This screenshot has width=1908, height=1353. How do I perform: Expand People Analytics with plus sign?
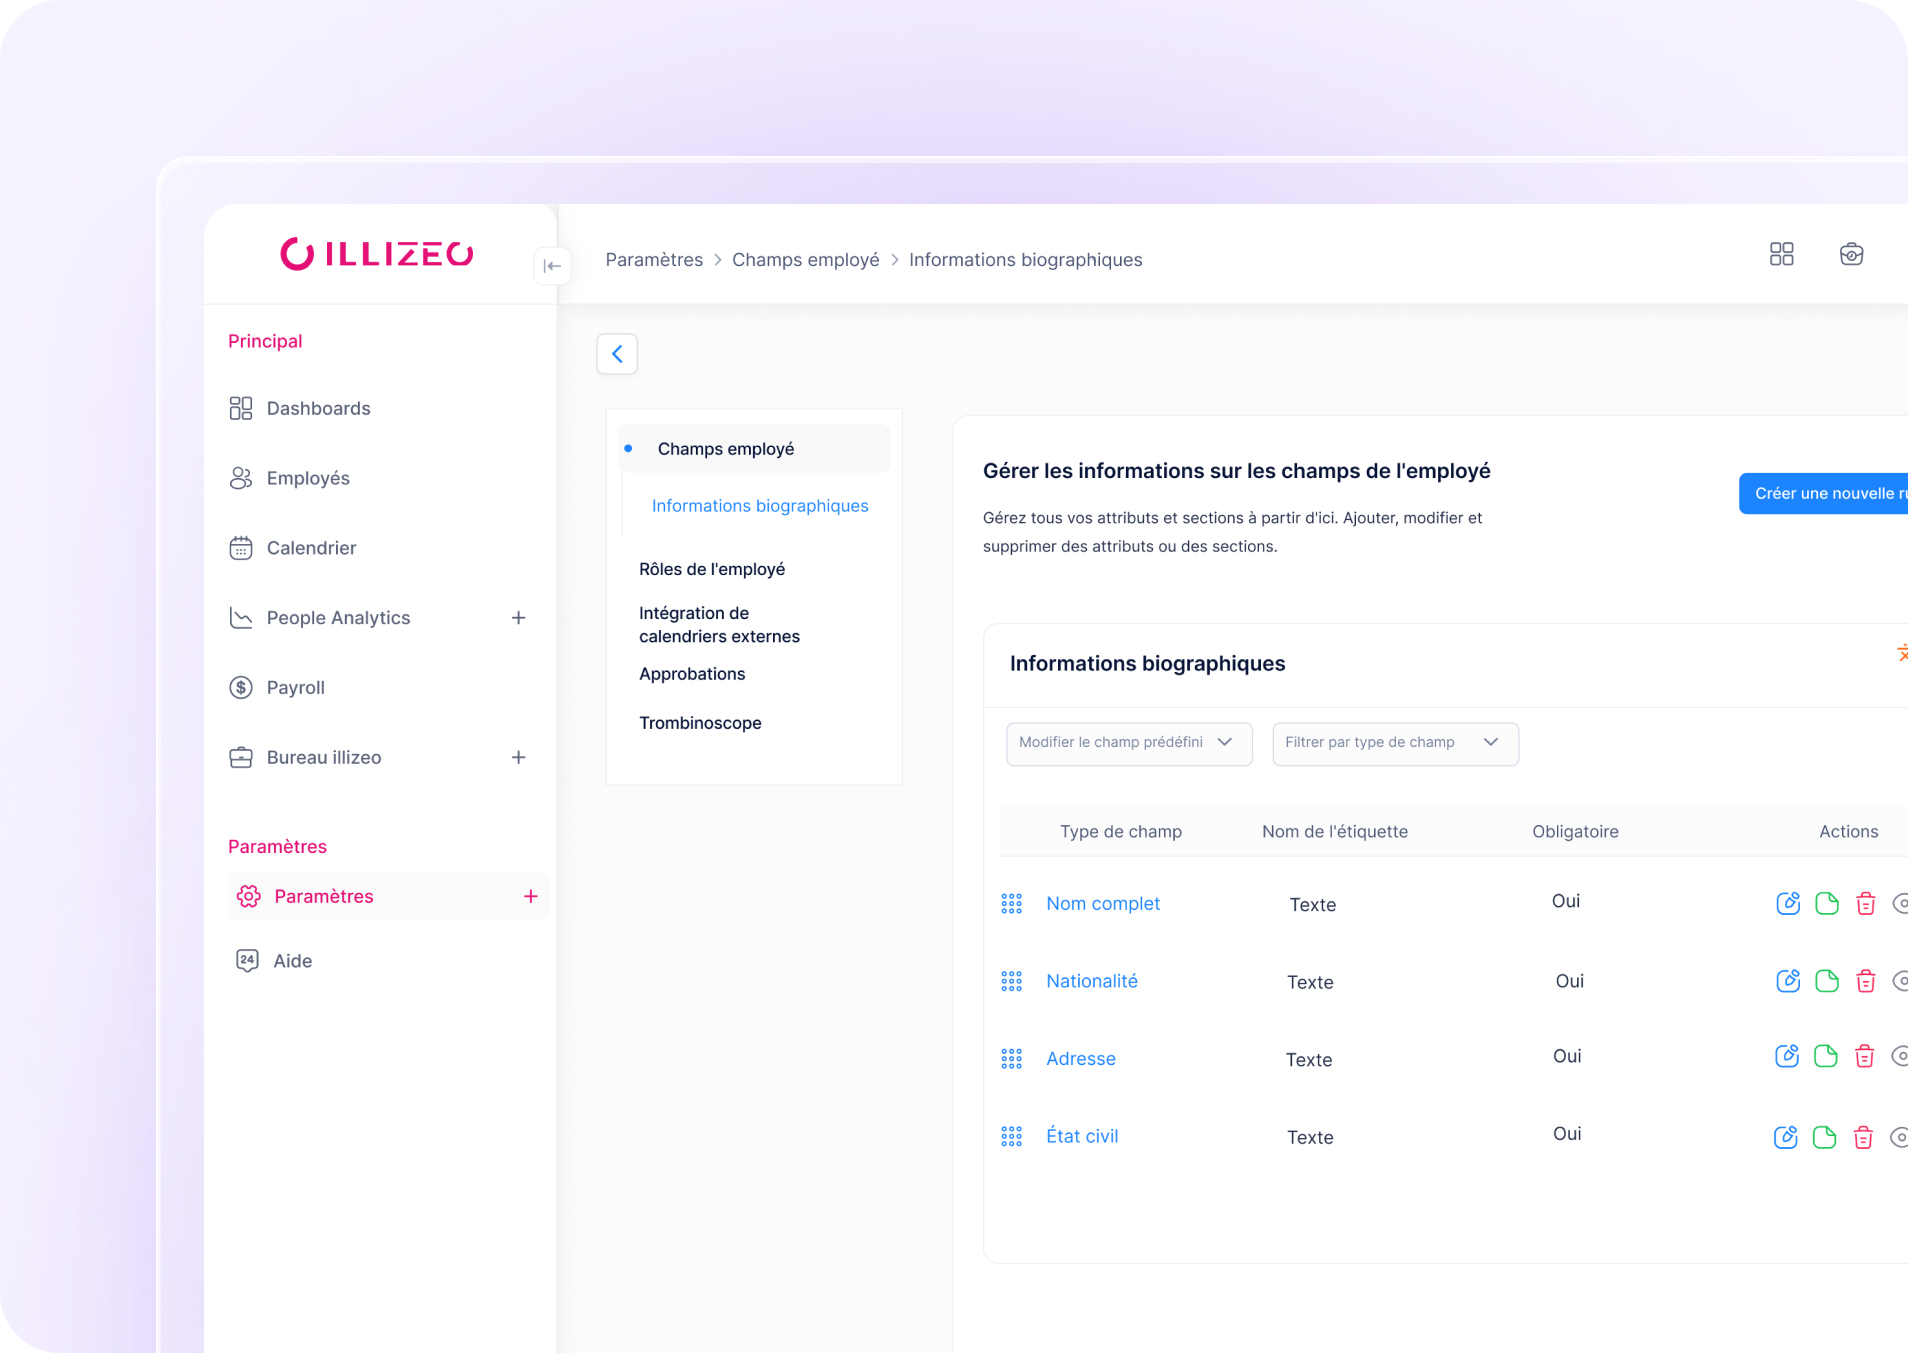point(518,618)
